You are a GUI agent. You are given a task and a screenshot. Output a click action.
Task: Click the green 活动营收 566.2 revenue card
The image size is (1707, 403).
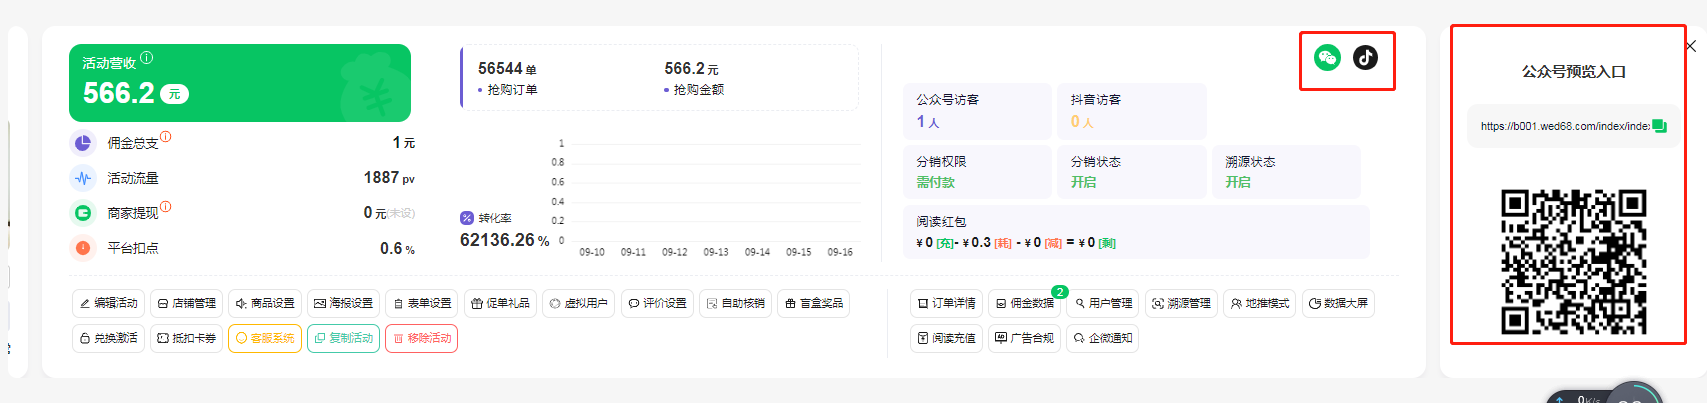240,83
